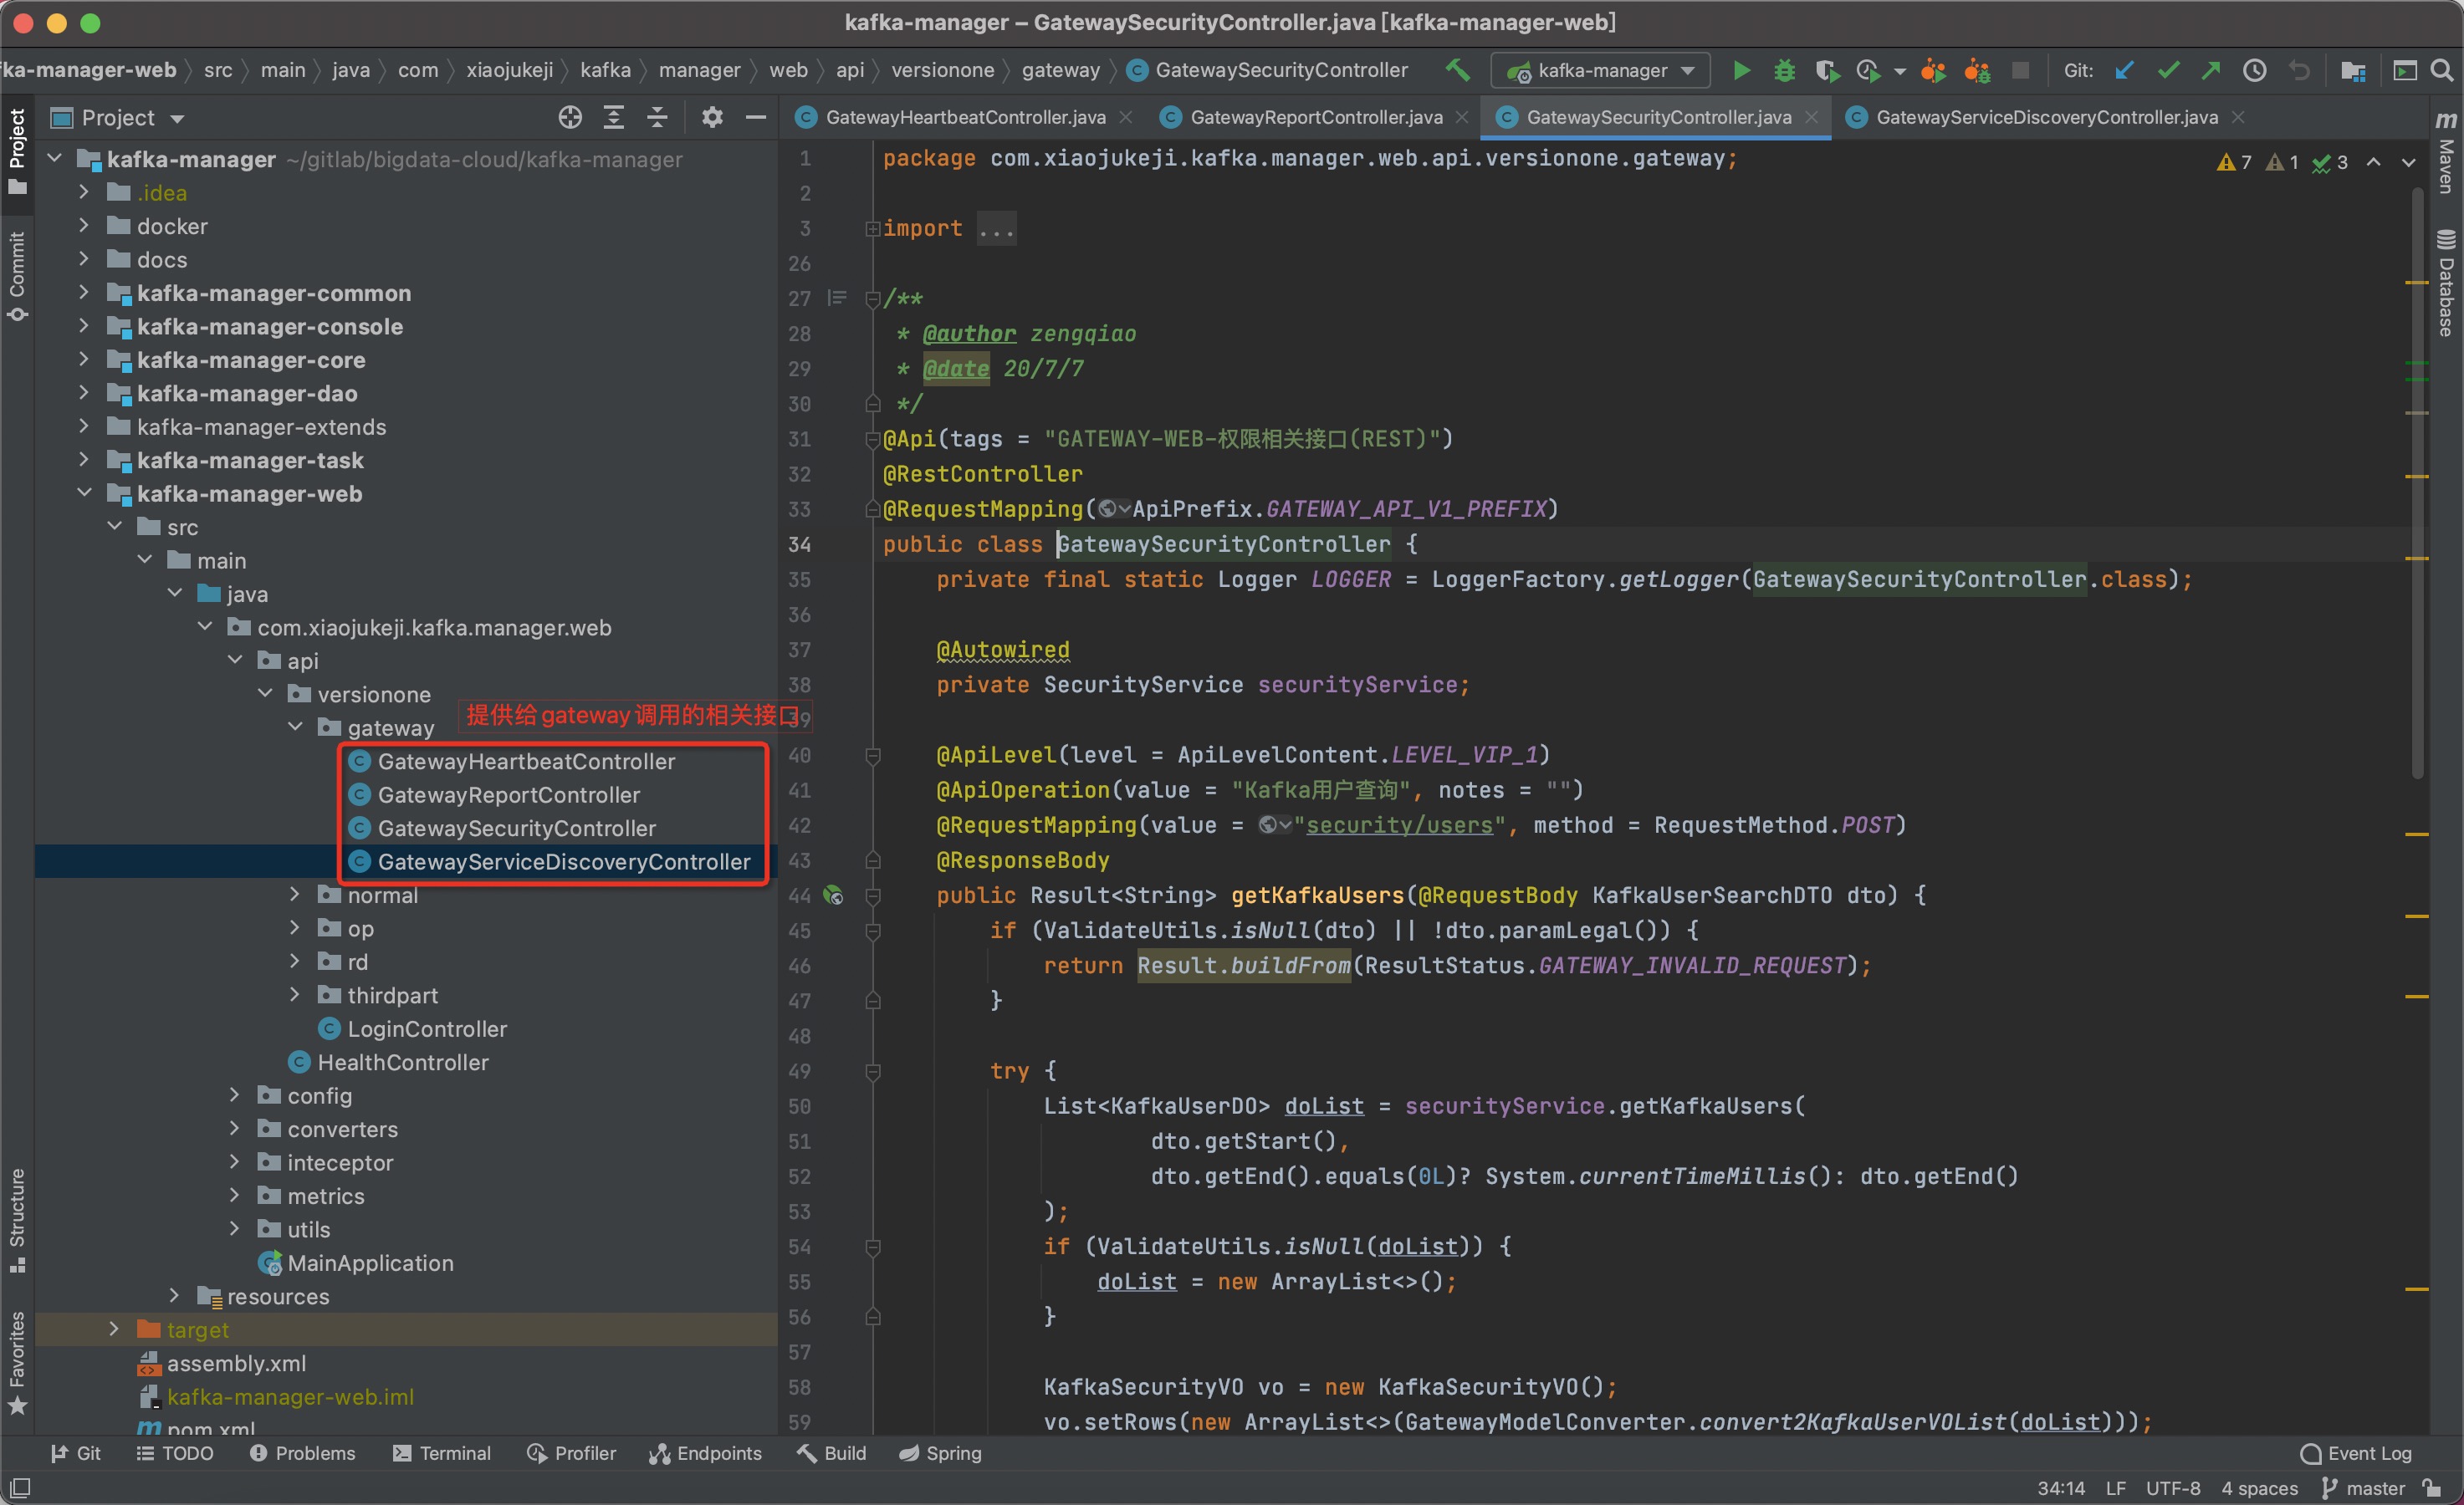Click the green Run button in toolbar

coord(1741,70)
